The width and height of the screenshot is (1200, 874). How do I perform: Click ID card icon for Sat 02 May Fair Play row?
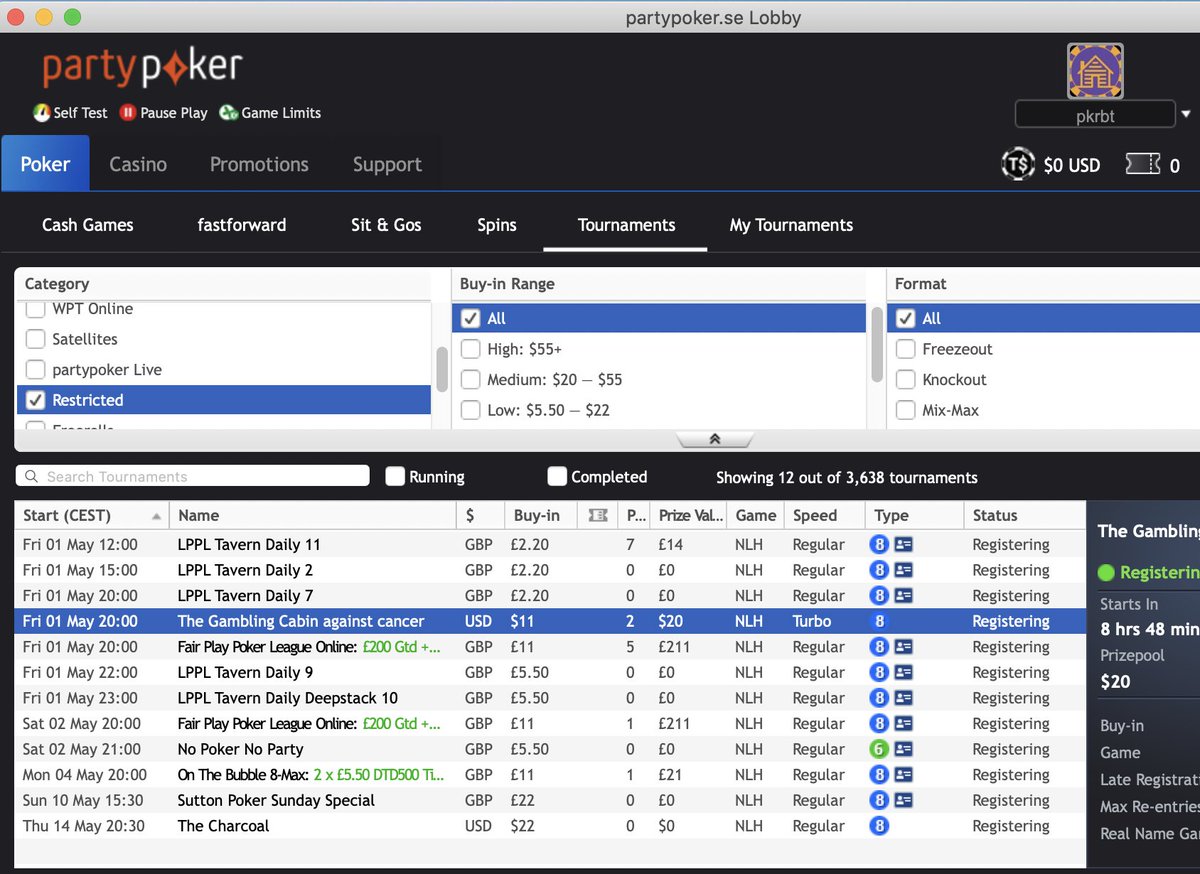[903, 723]
